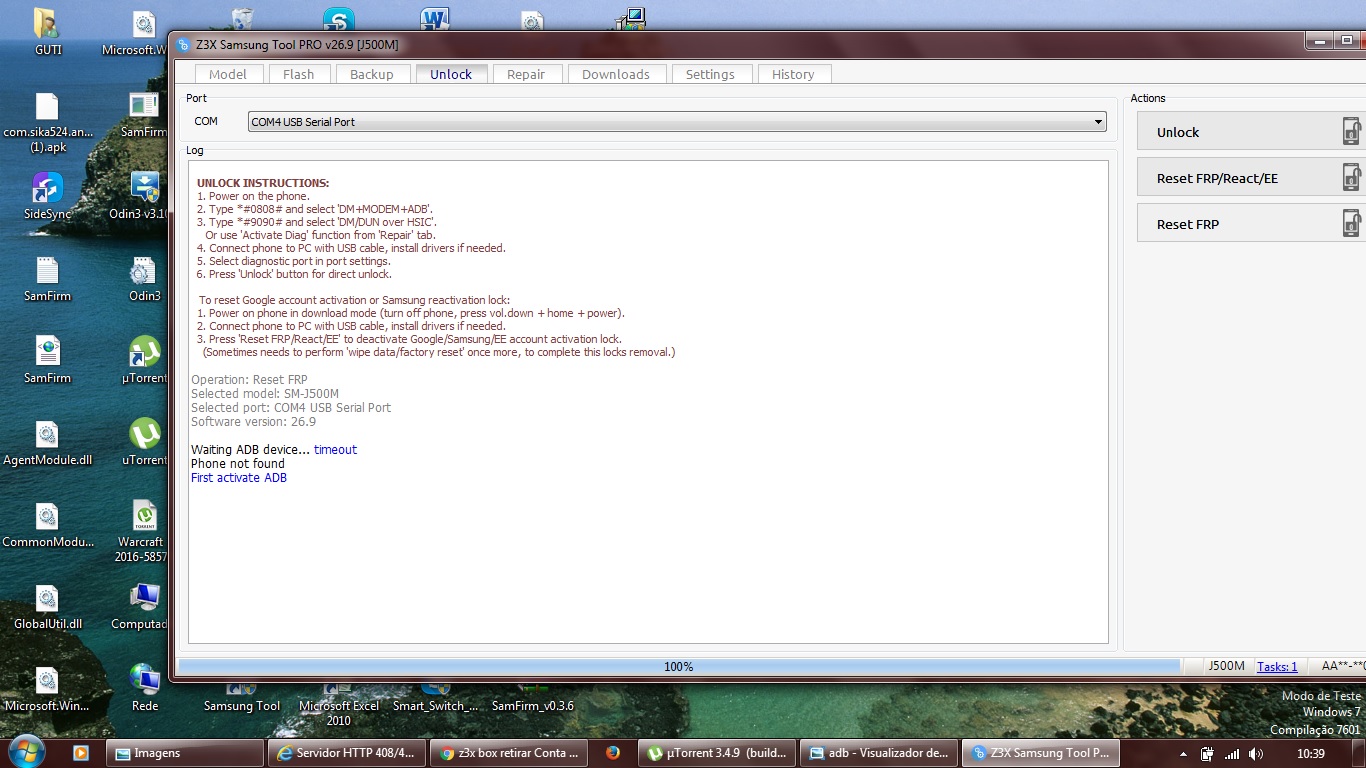Select the Unlock tab
The width and height of the screenshot is (1366, 768).
click(x=451, y=74)
